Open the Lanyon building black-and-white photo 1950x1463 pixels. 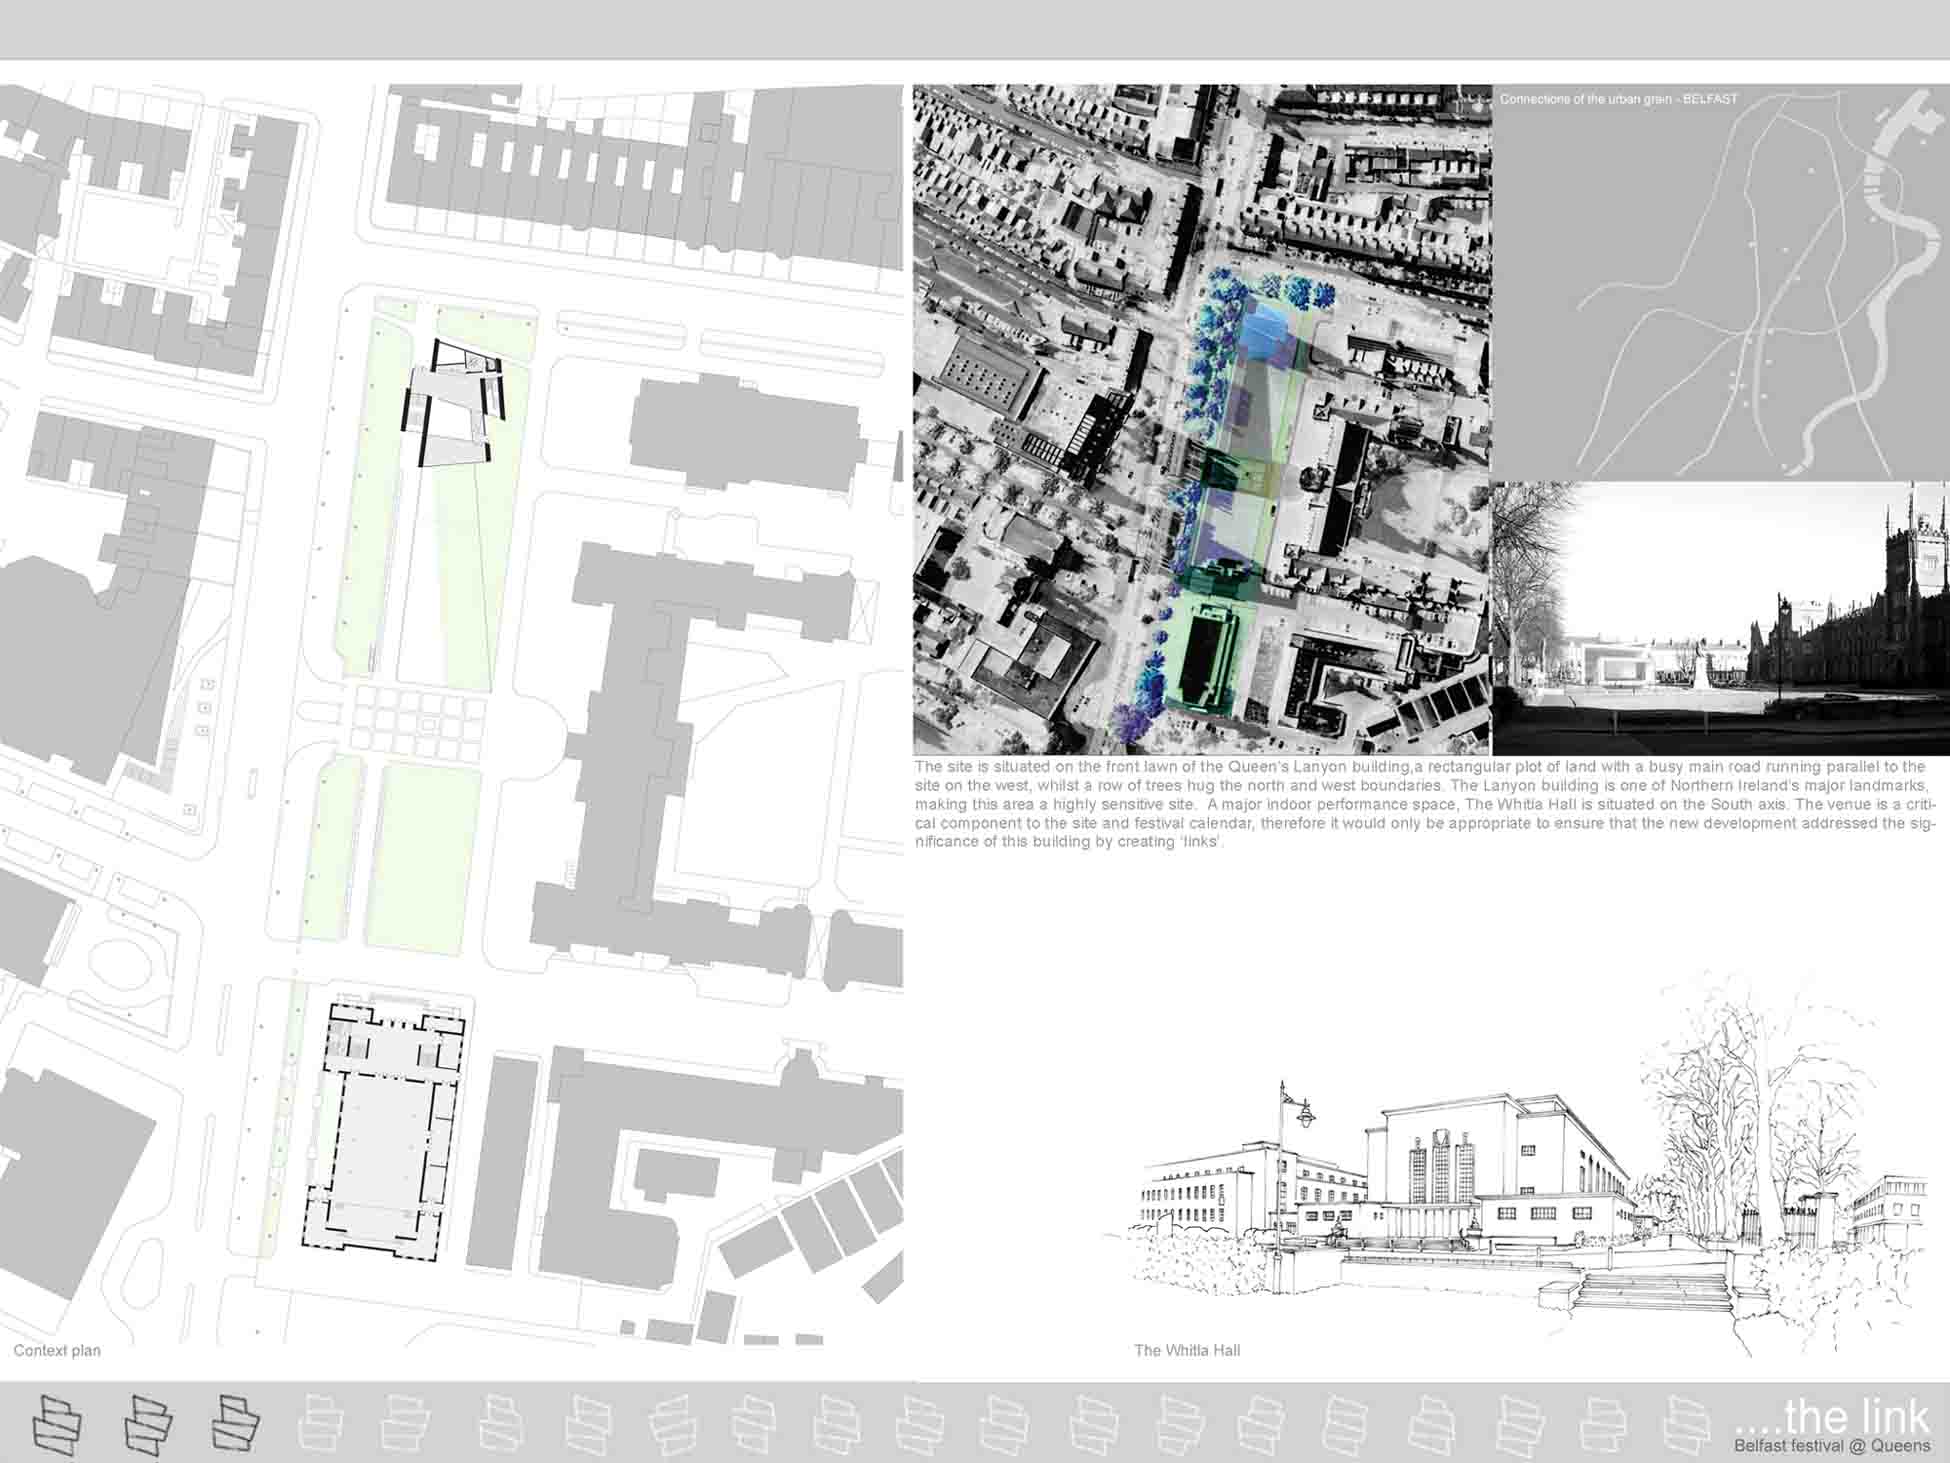coord(1720,618)
